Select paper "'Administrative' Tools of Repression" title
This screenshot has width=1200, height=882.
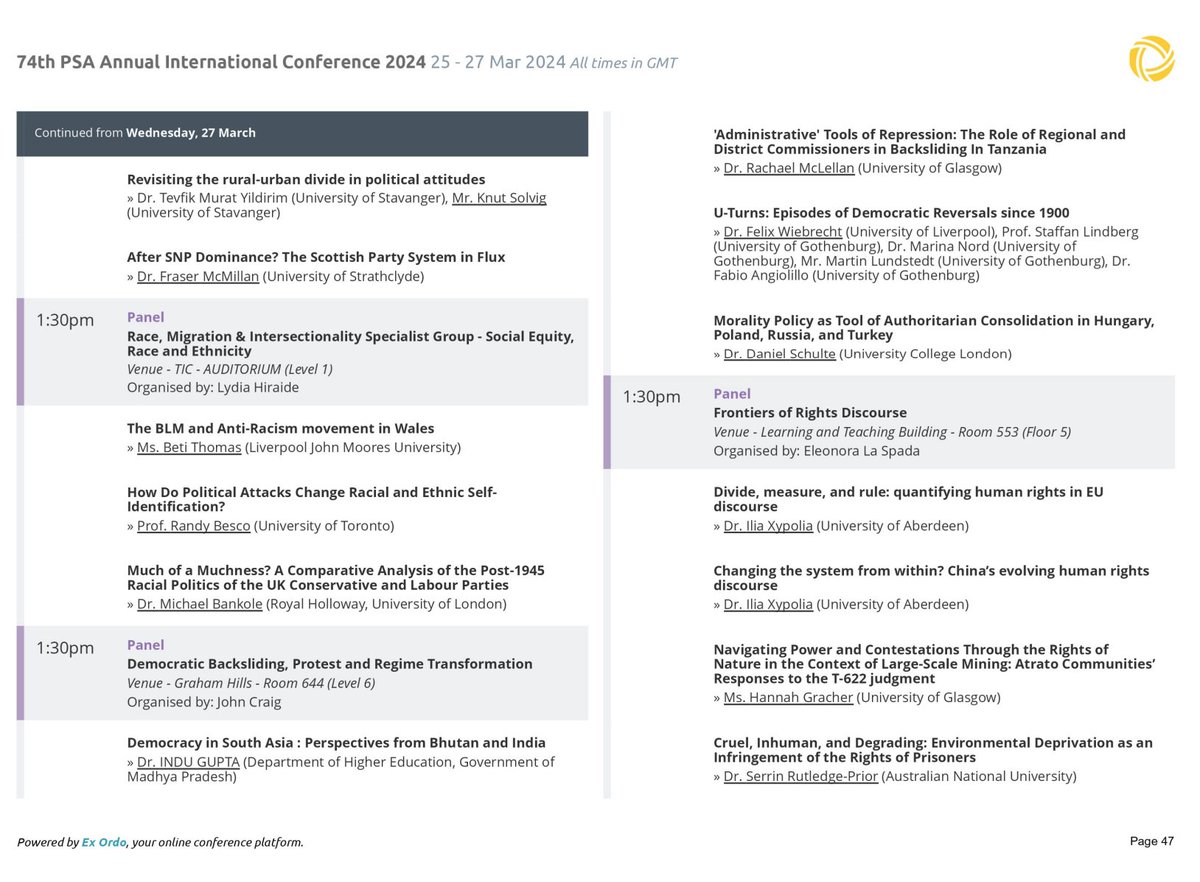coord(919,142)
